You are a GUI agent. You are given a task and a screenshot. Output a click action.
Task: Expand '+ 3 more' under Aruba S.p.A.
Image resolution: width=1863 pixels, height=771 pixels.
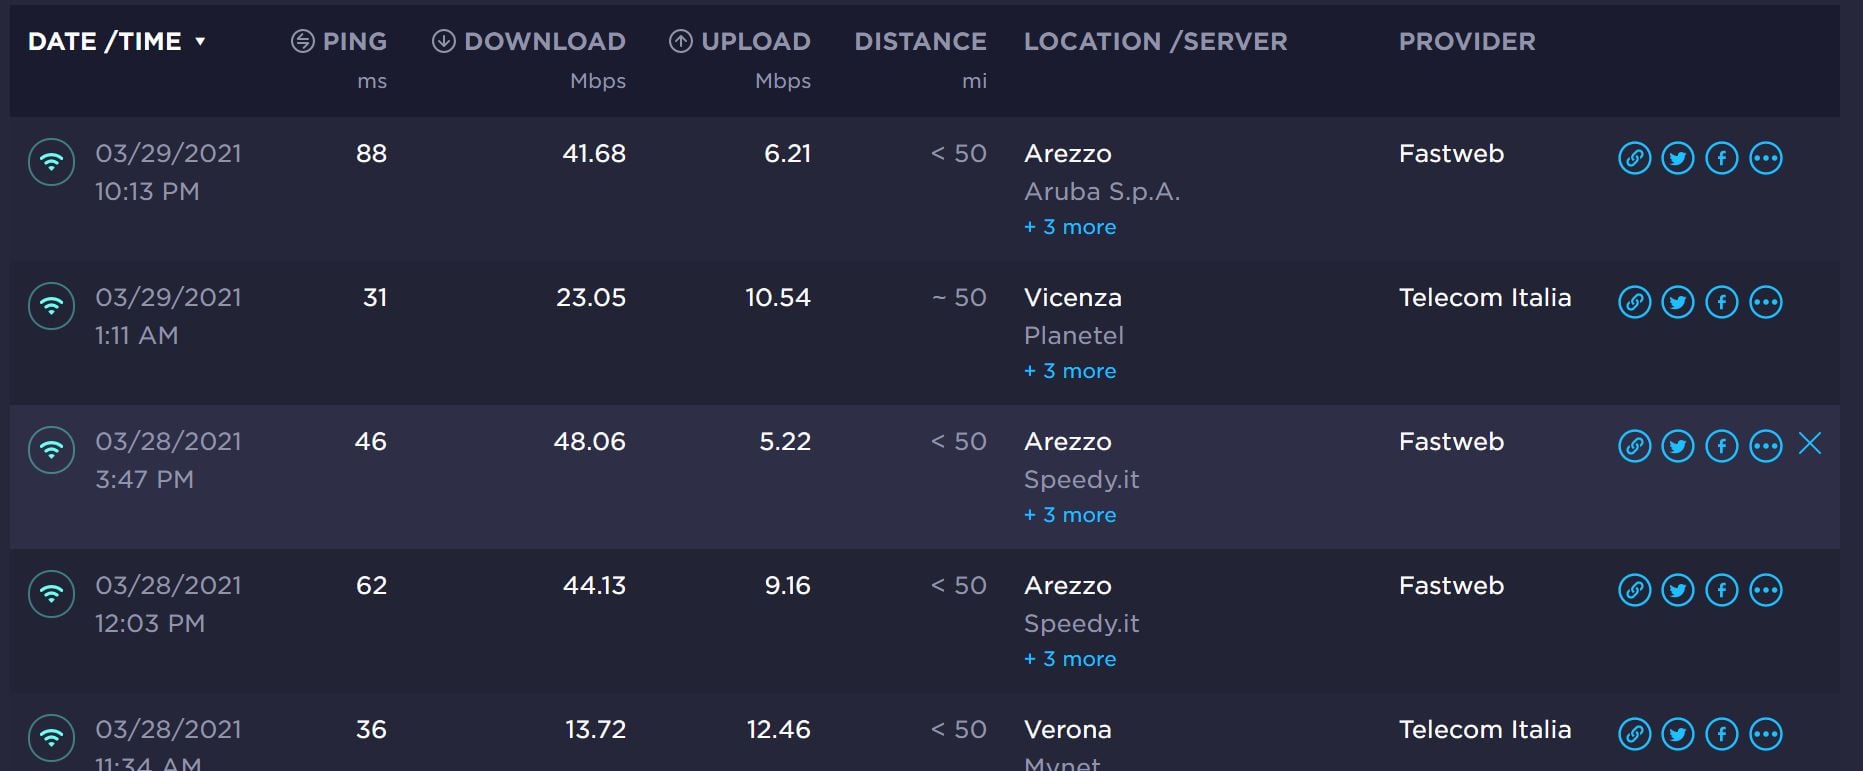[1070, 227]
